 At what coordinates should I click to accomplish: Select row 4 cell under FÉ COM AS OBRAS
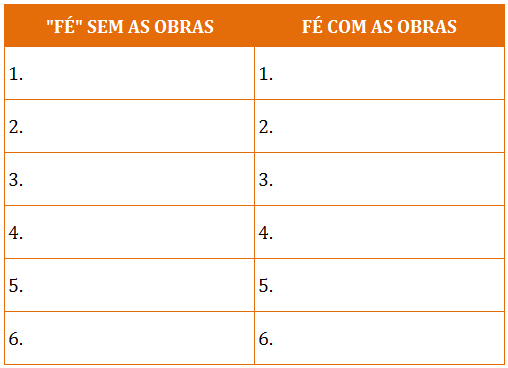pyautogui.click(x=380, y=232)
